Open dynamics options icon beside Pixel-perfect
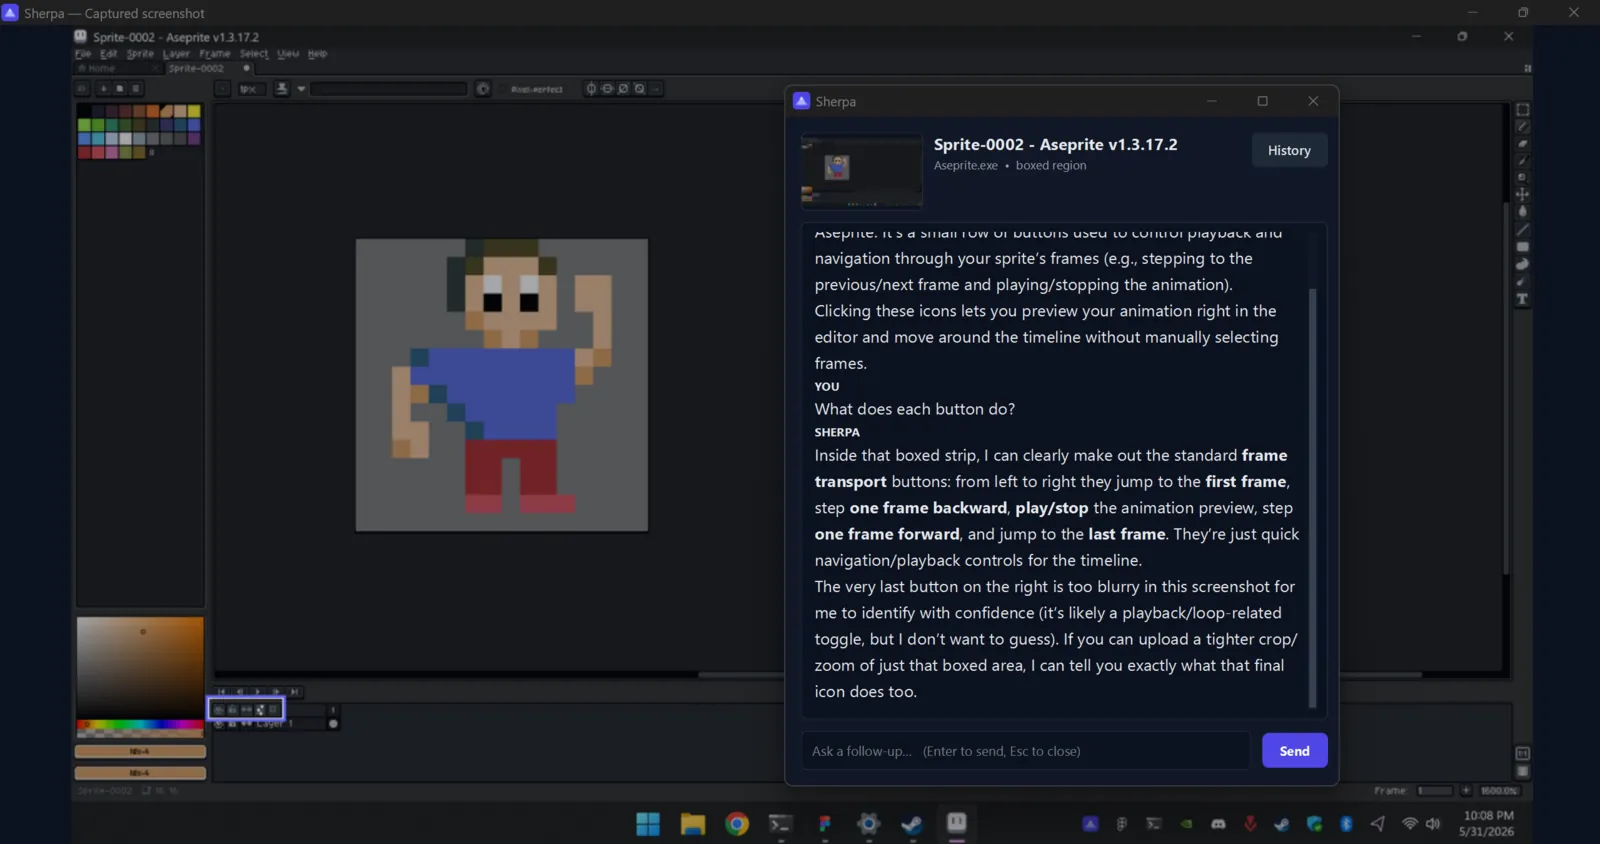Screen dimensions: 1600x844 point(483,89)
